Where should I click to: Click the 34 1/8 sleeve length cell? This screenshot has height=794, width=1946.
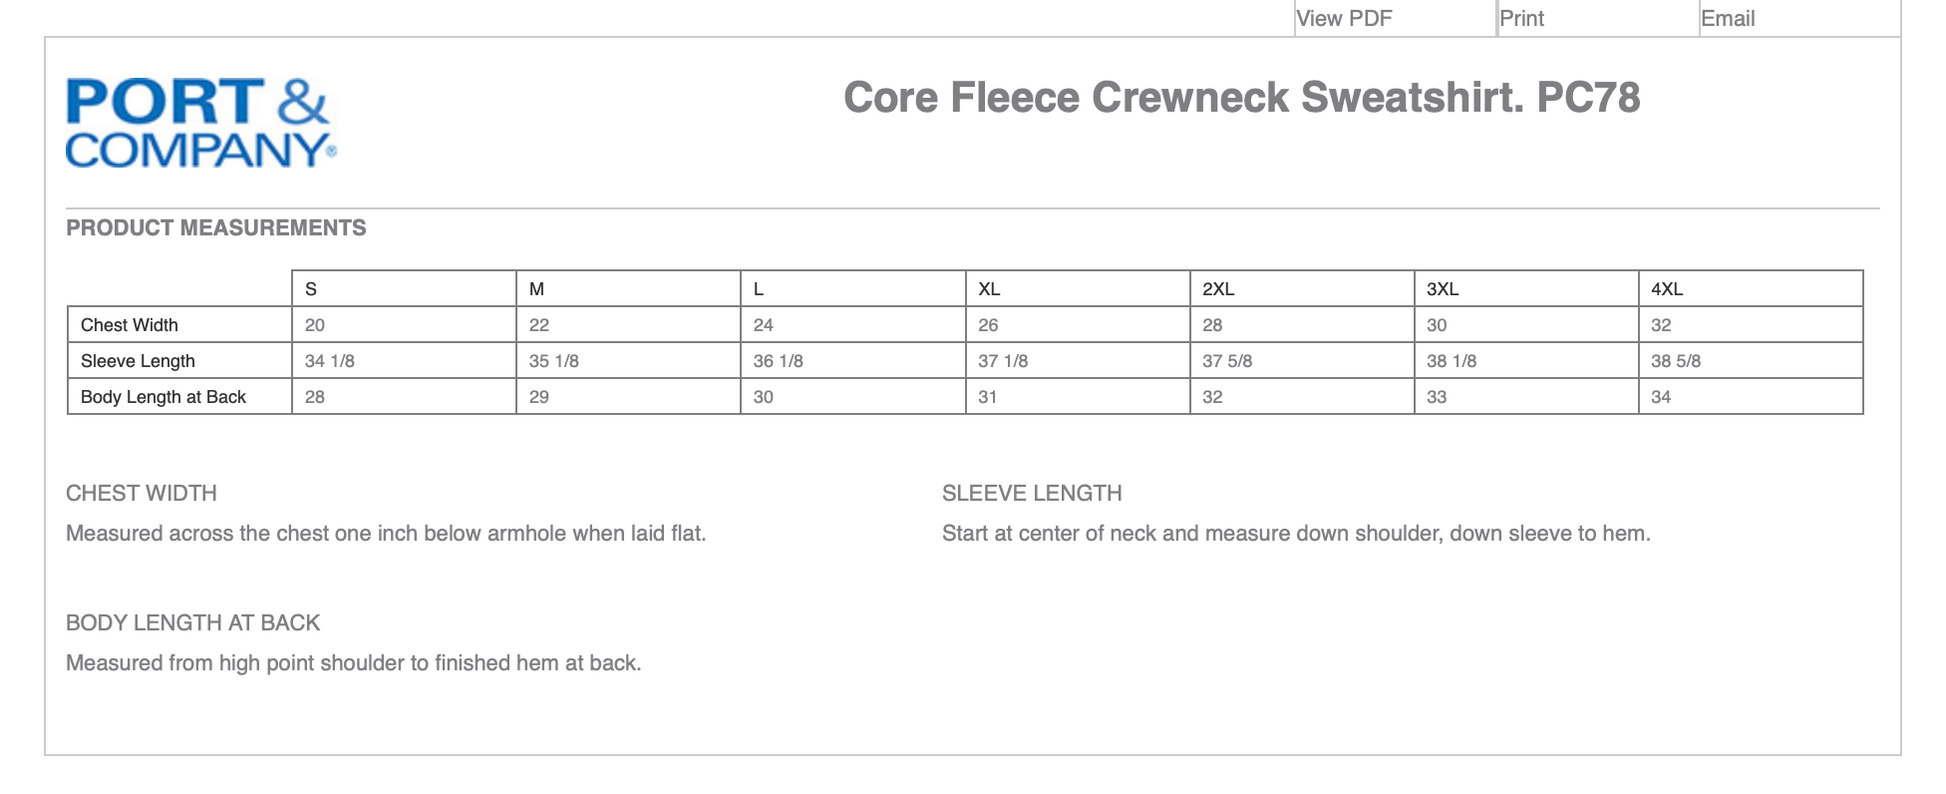tap(330, 361)
